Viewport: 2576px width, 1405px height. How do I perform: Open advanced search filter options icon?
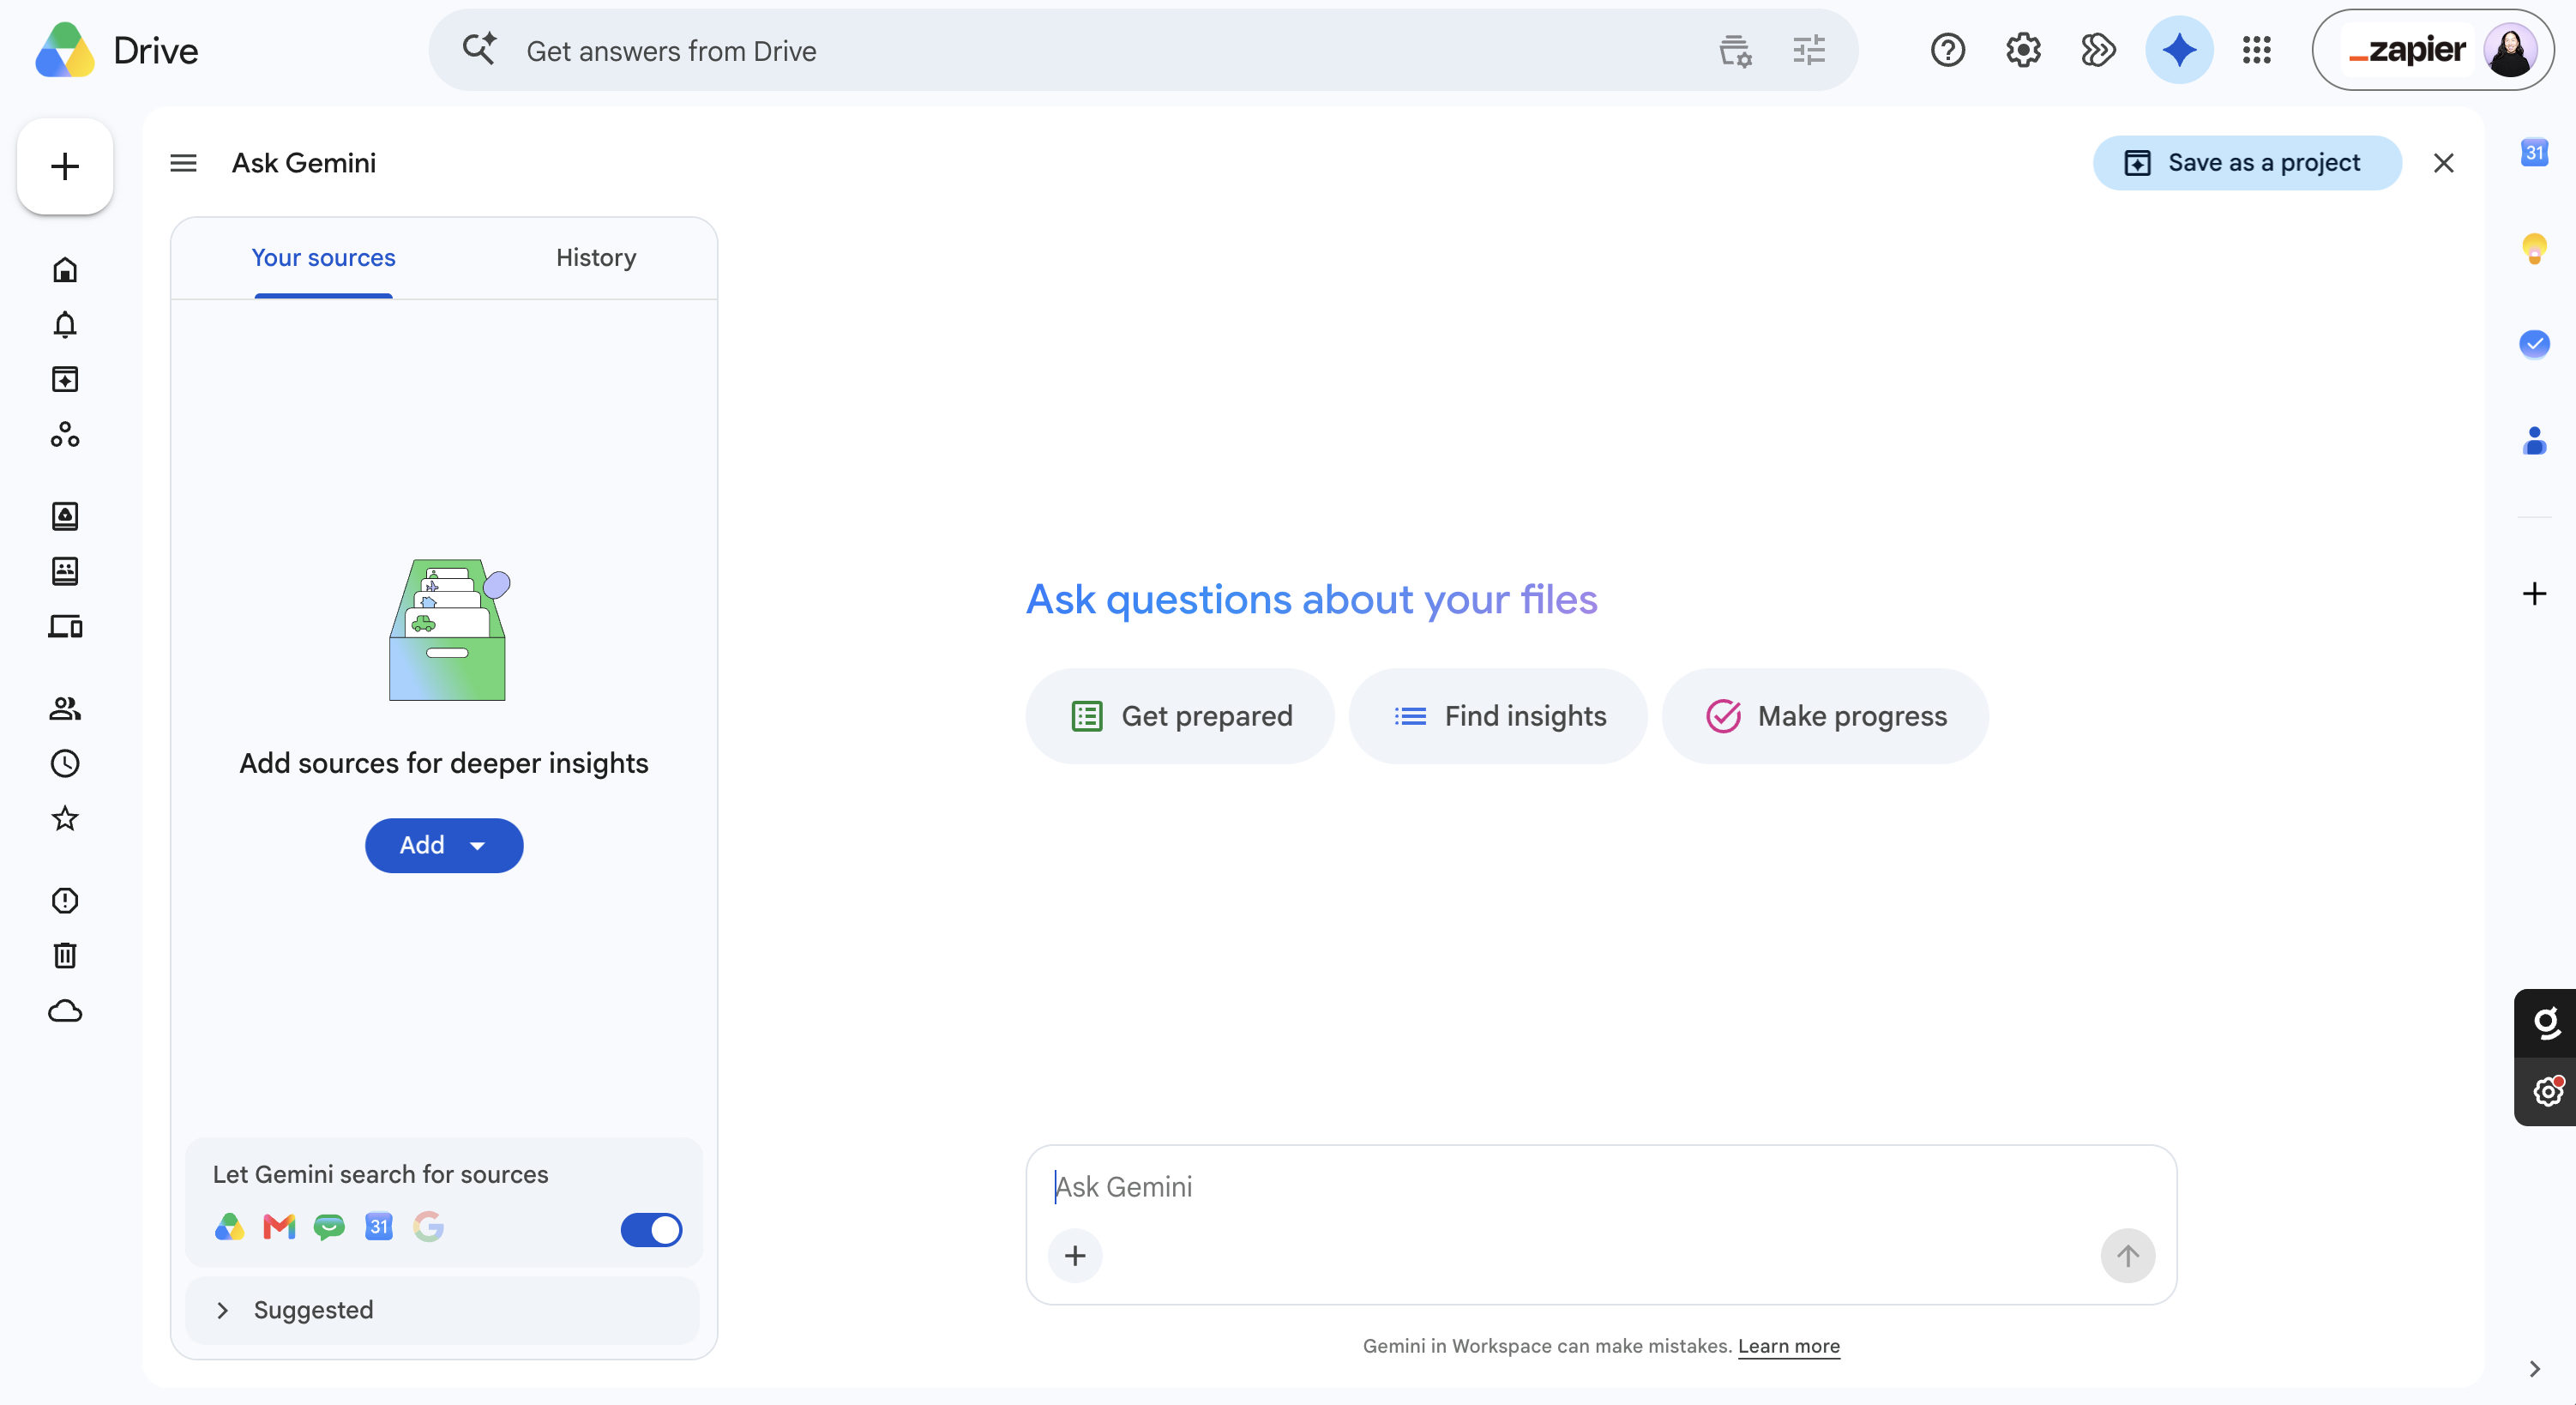(x=1809, y=50)
